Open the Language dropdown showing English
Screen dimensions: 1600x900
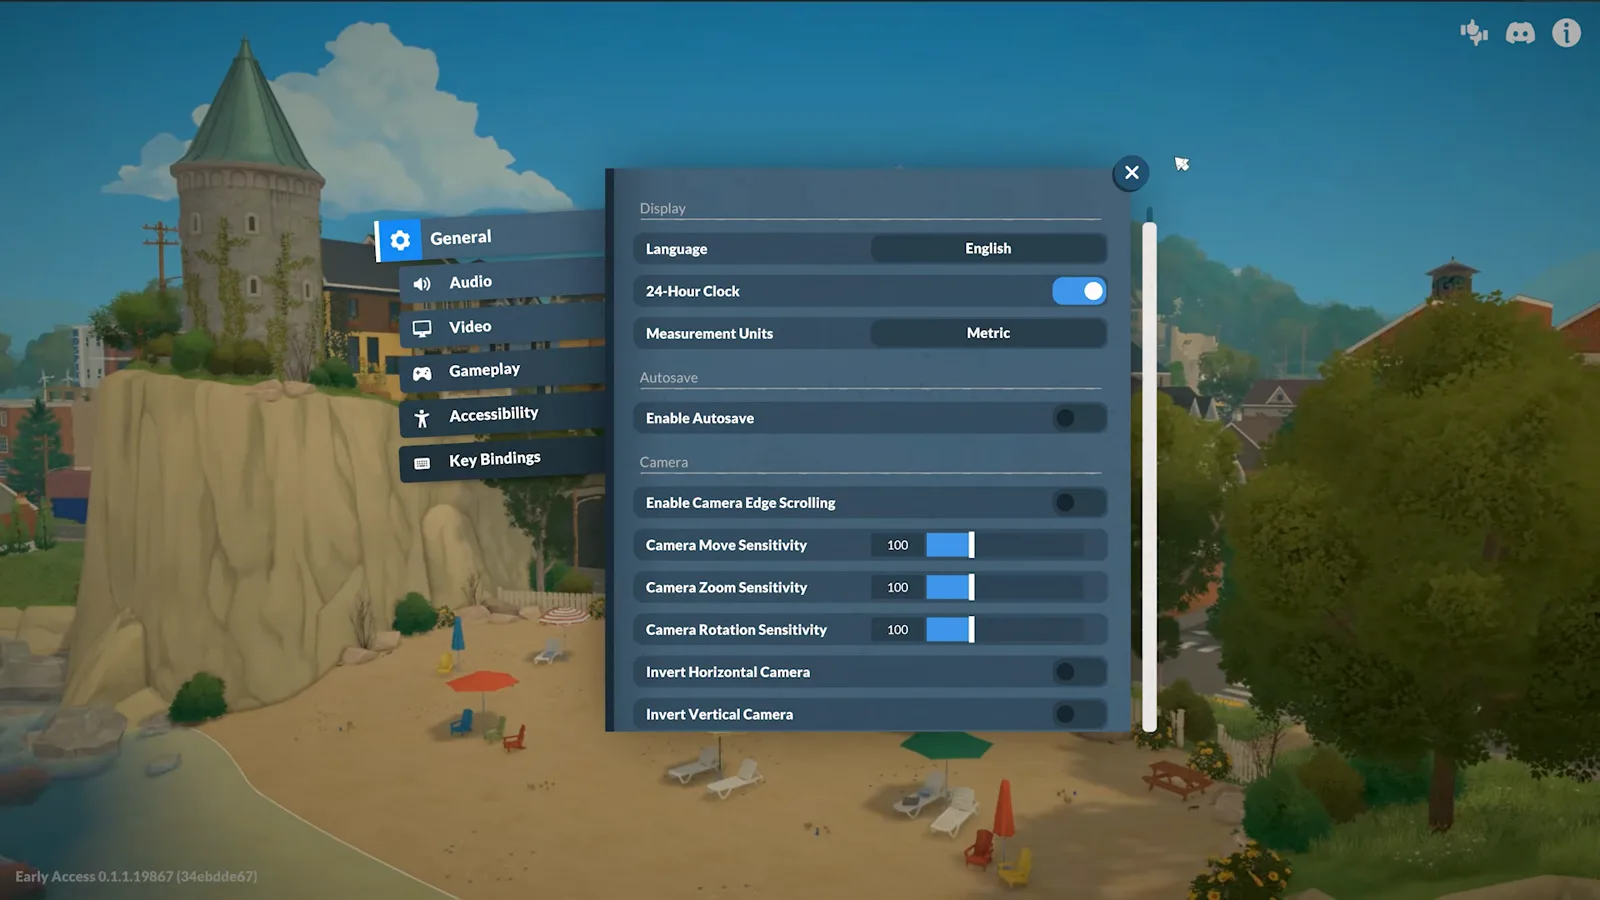pos(988,248)
